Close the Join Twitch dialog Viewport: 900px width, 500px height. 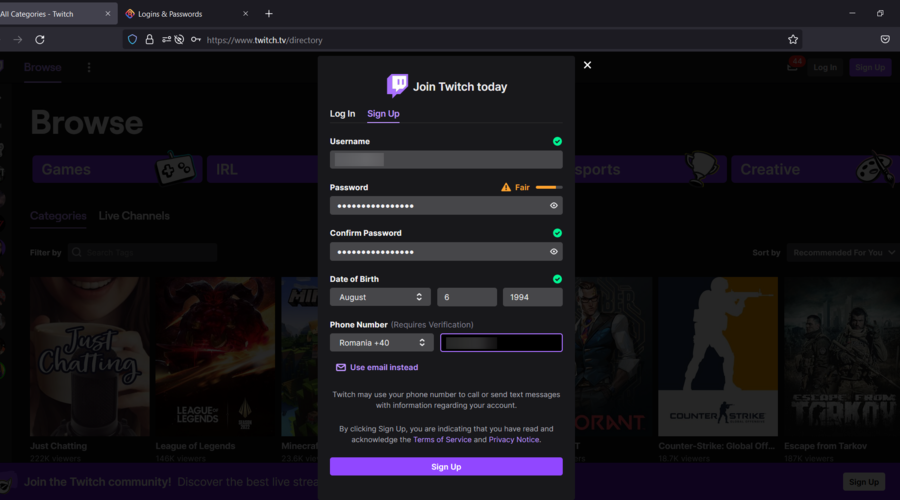coord(587,65)
